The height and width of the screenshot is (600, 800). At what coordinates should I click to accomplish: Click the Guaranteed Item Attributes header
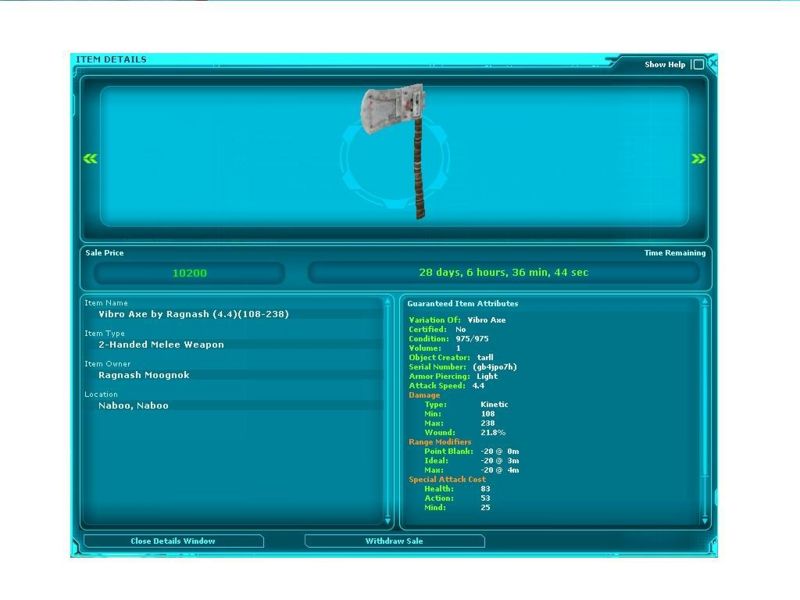pos(462,303)
